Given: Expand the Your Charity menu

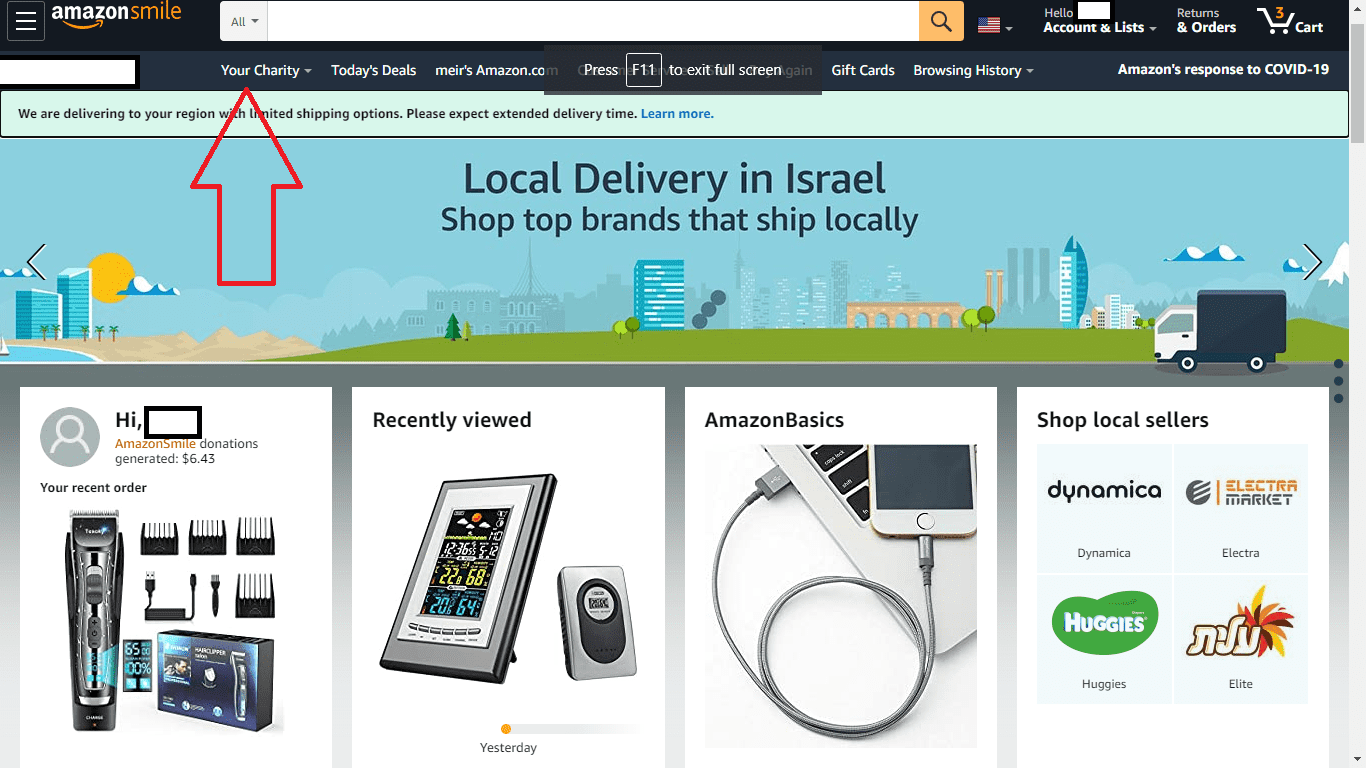Looking at the screenshot, I should 266,70.
